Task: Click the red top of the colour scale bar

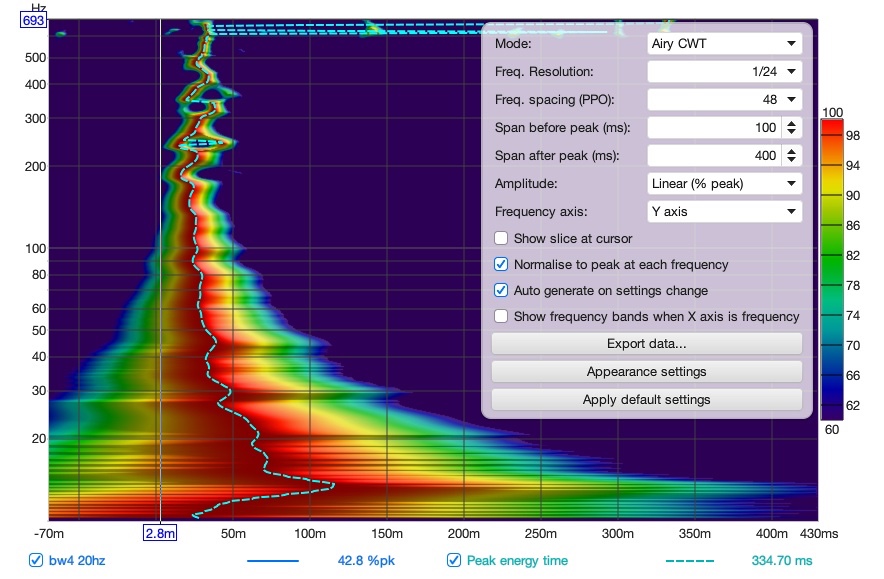Action: coord(832,125)
